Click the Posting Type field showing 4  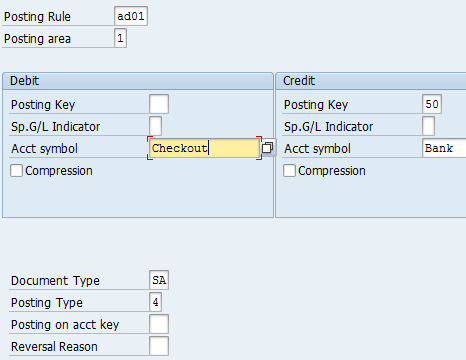155,302
